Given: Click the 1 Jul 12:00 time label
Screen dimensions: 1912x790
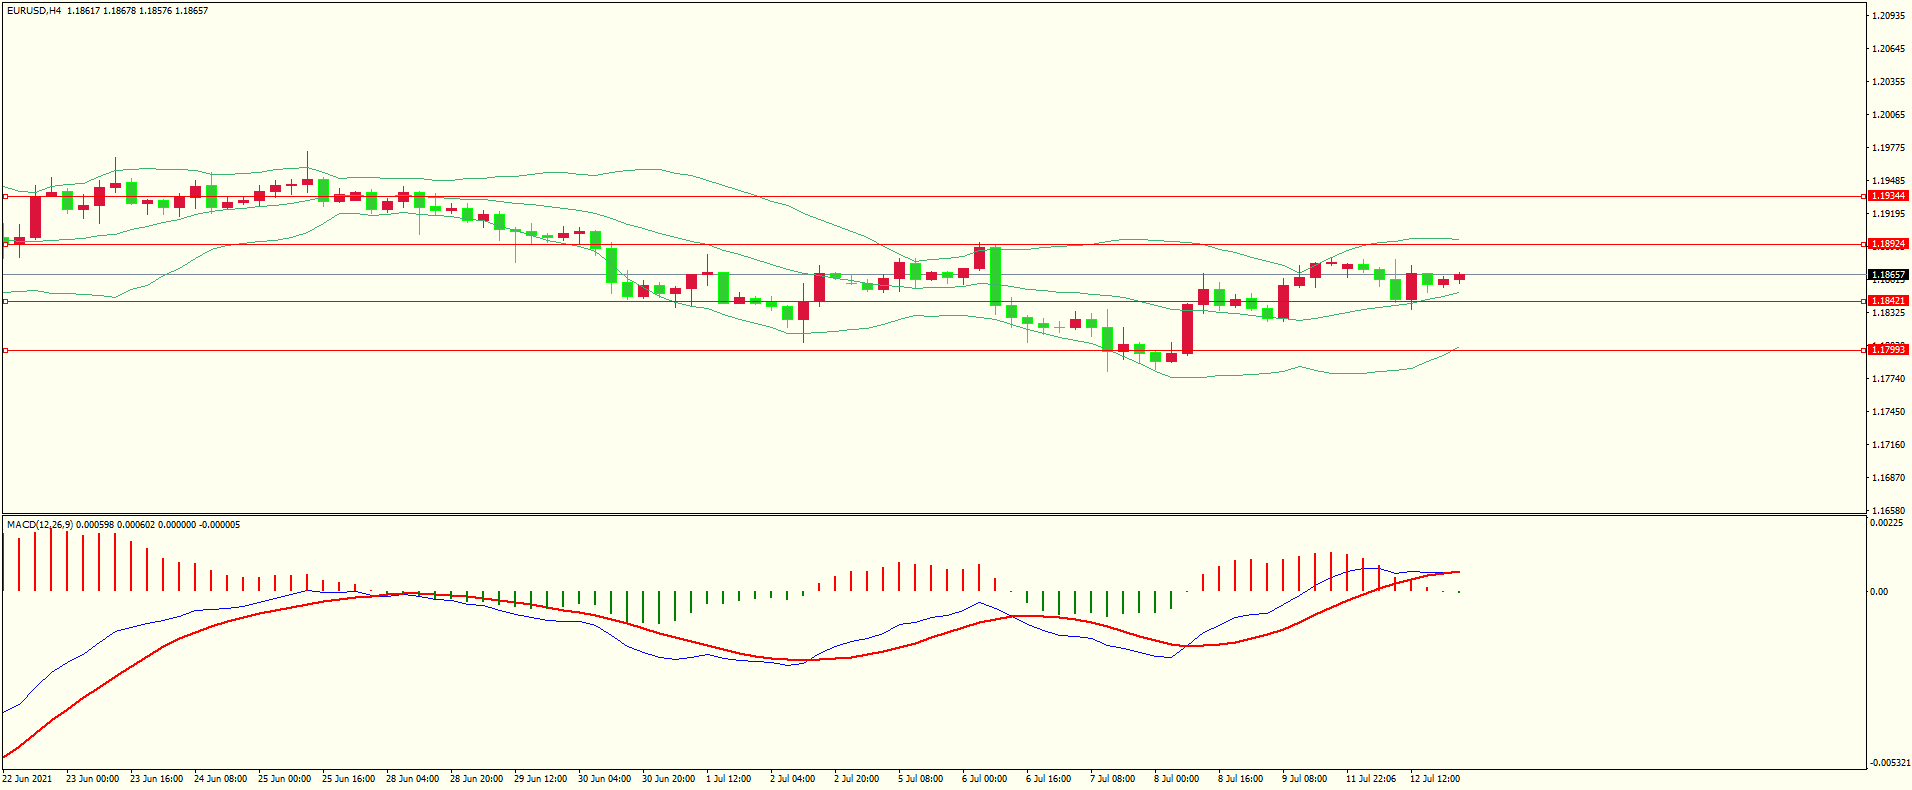Looking at the screenshot, I should pyautogui.click(x=729, y=779).
